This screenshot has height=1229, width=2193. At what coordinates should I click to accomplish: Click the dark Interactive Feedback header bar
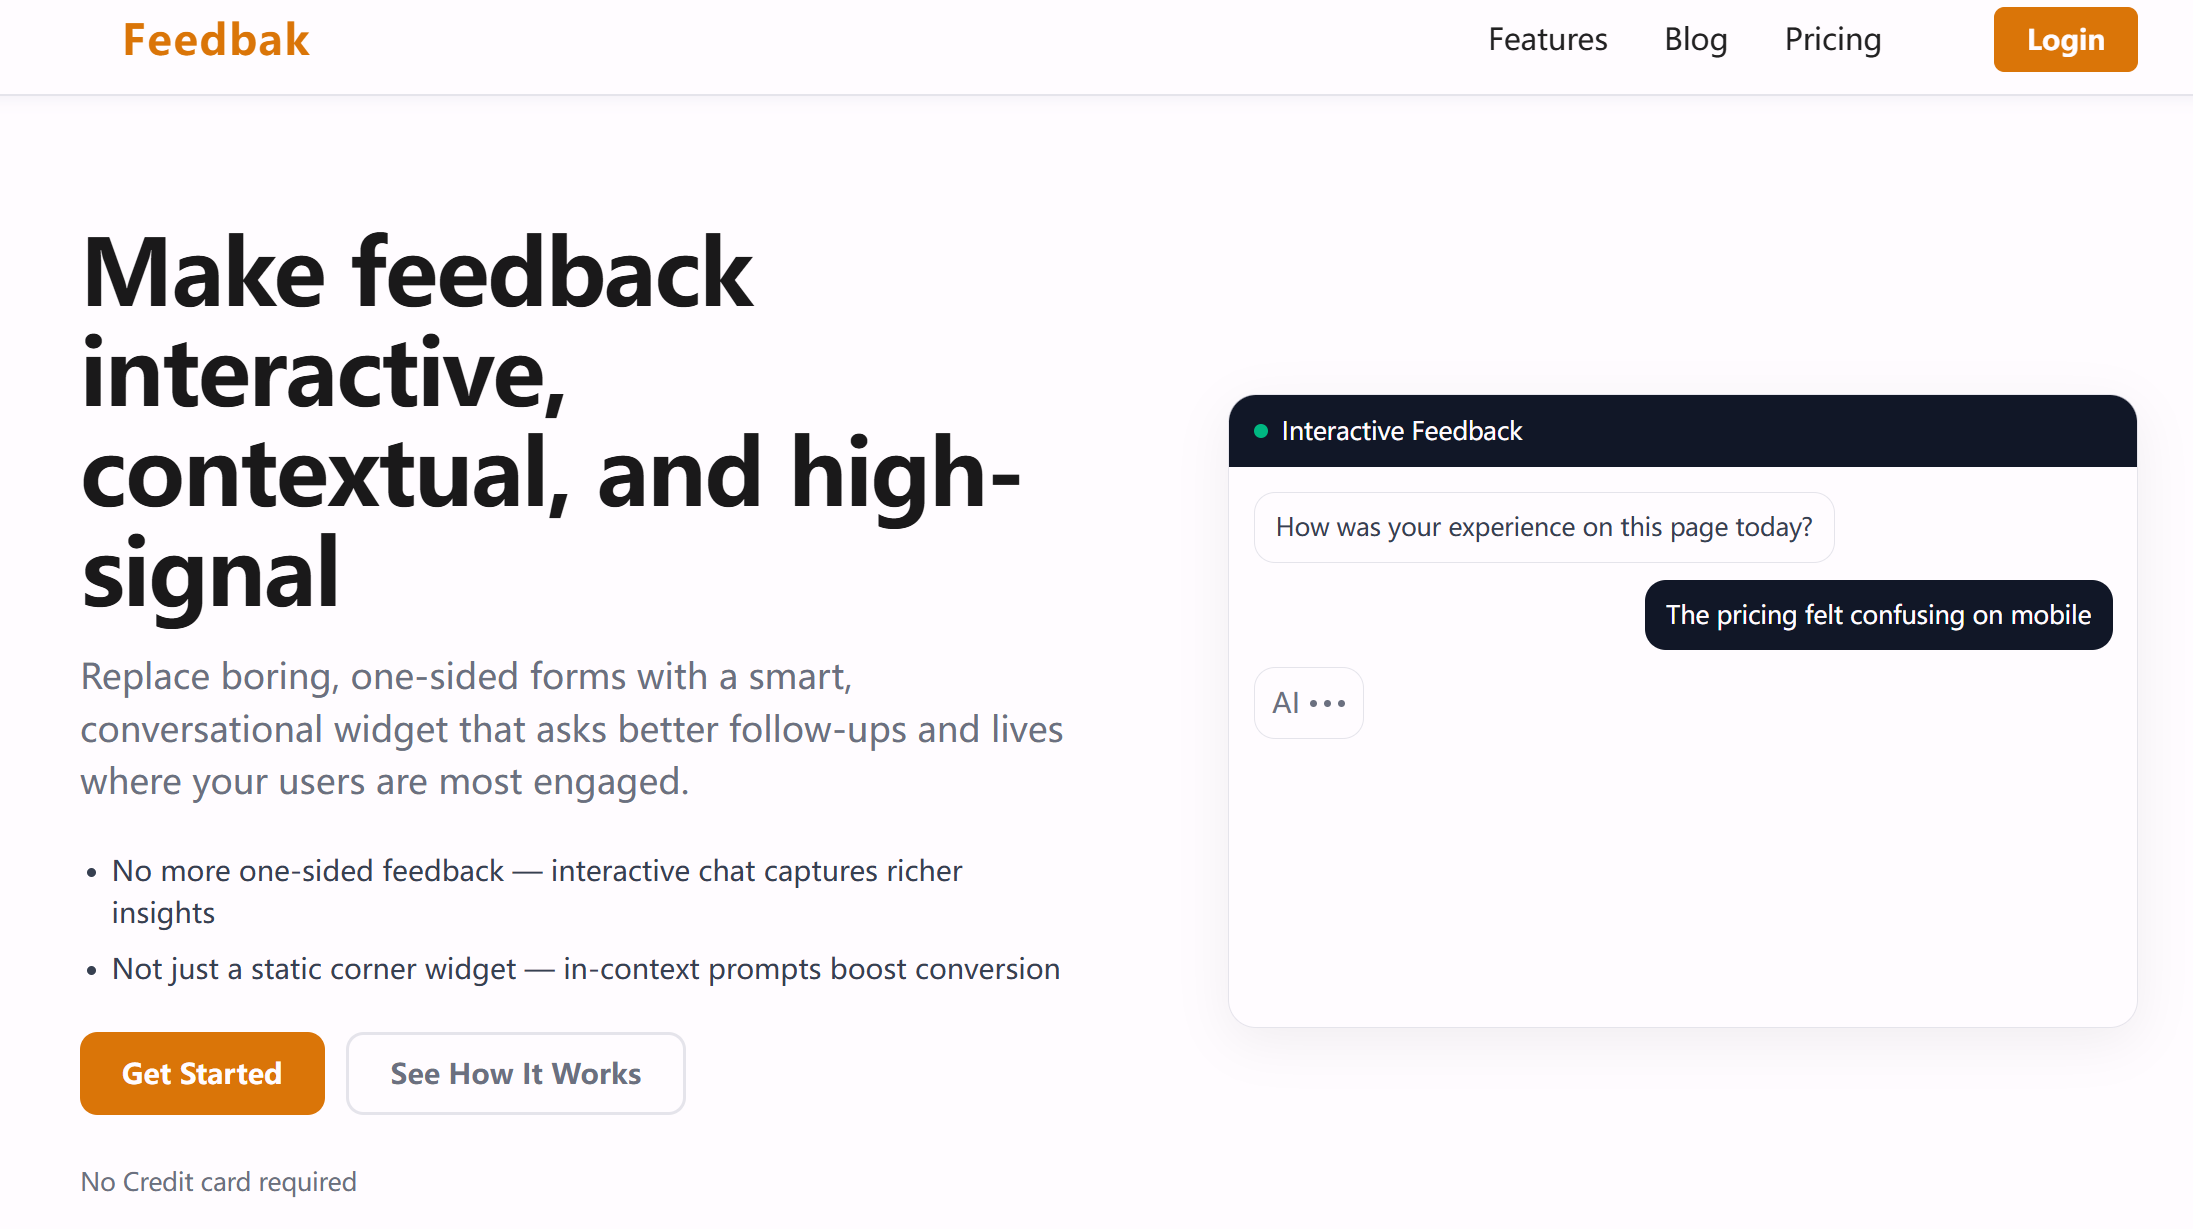(1682, 431)
